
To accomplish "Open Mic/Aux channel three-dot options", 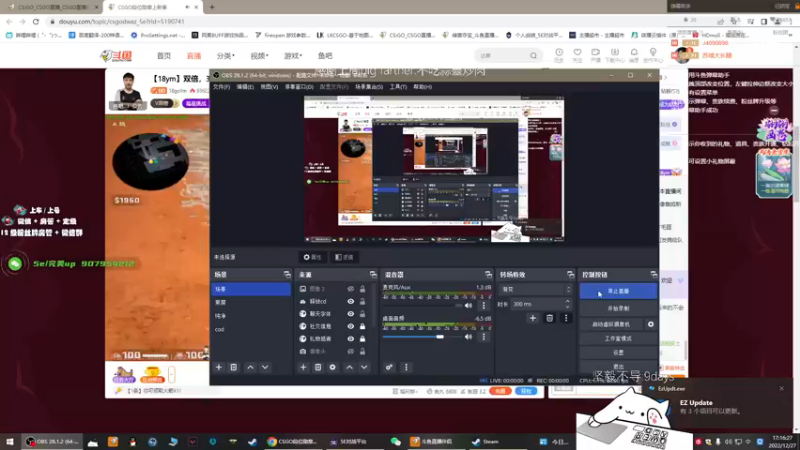I will 484,306.
